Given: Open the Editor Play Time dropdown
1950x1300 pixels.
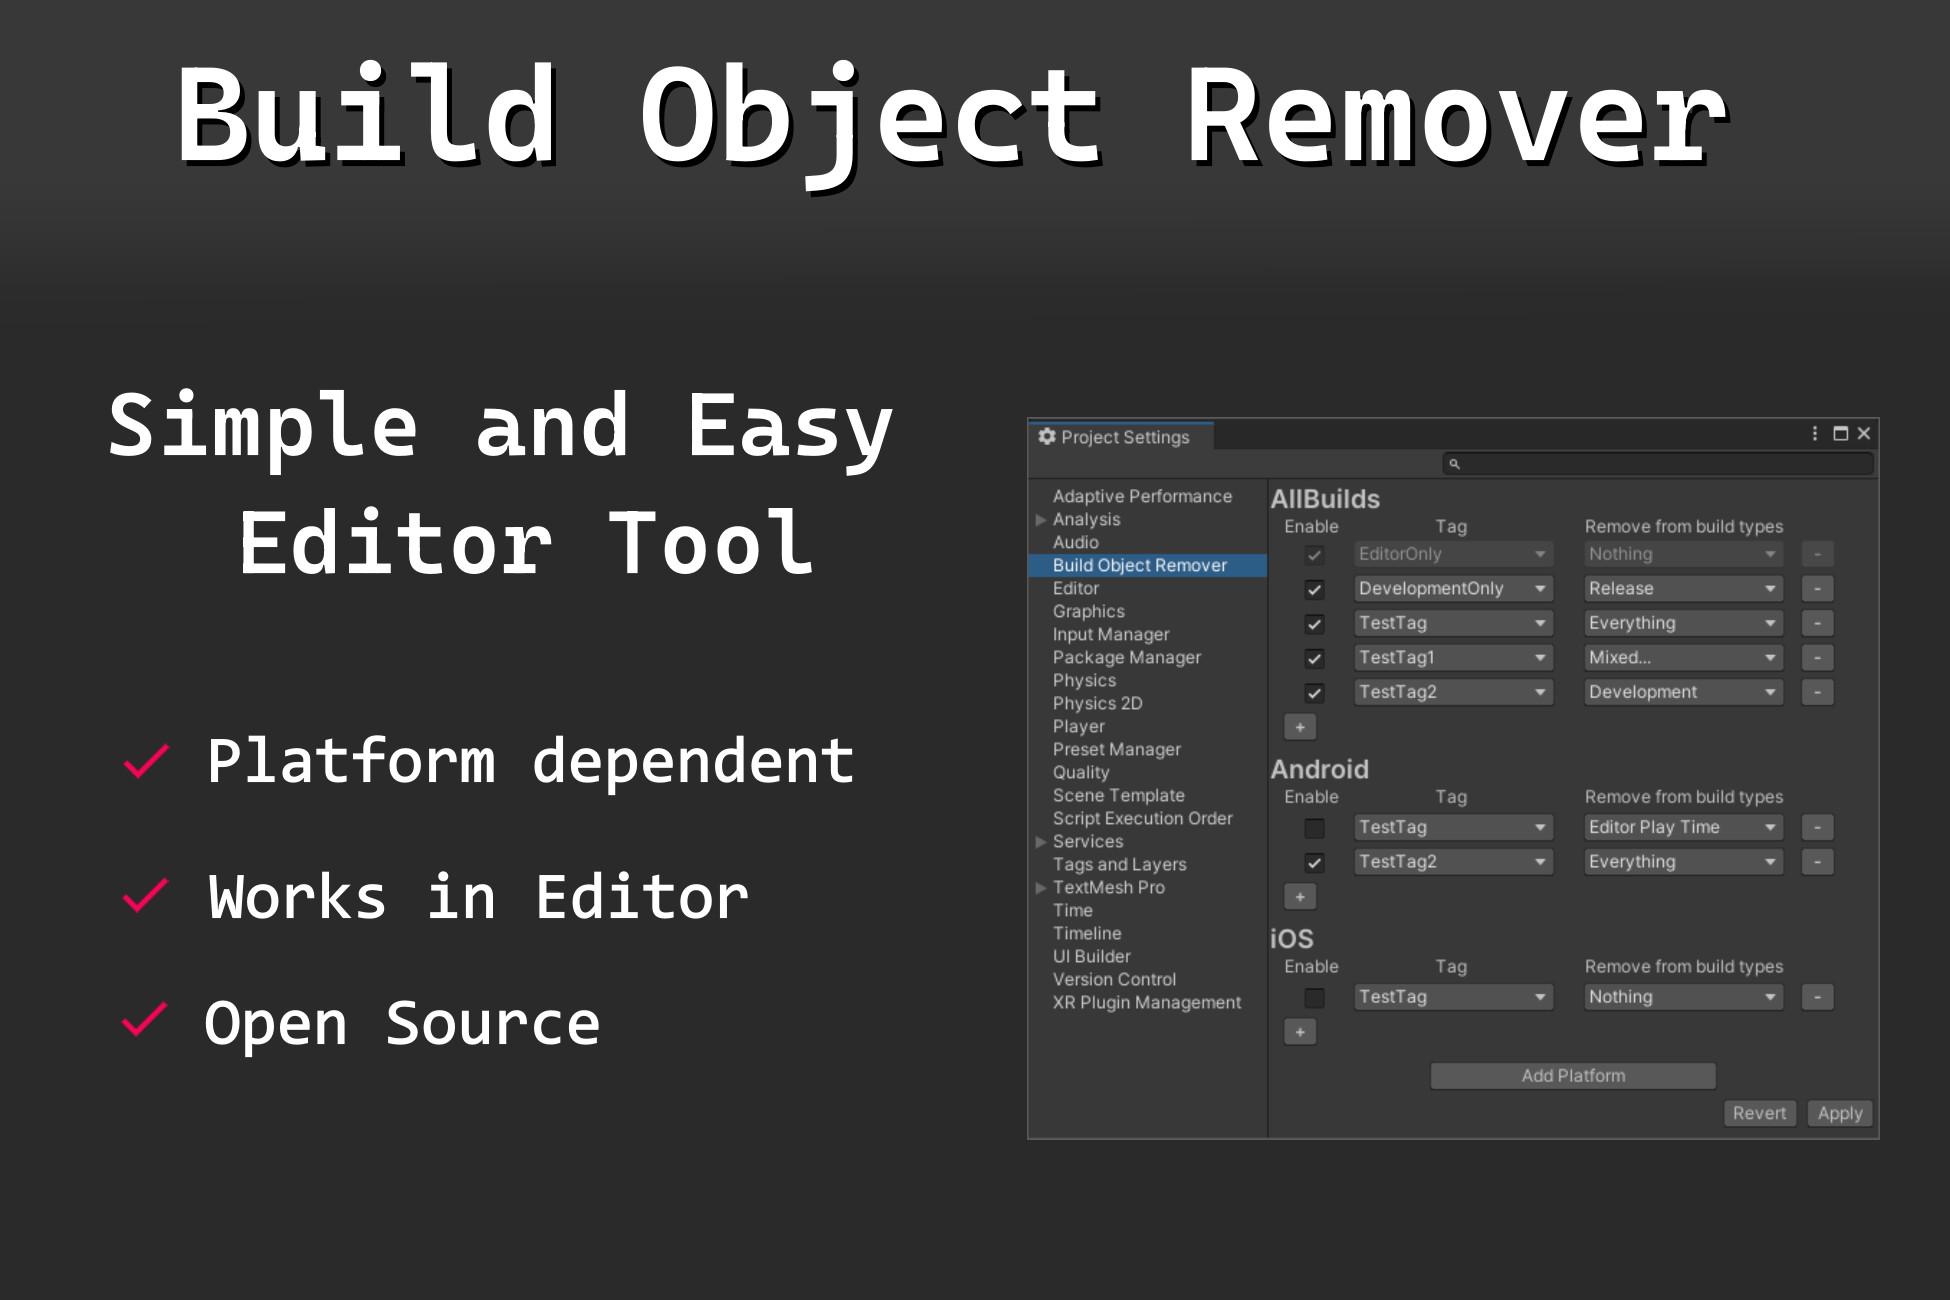Looking at the screenshot, I should tap(1683, 827).
